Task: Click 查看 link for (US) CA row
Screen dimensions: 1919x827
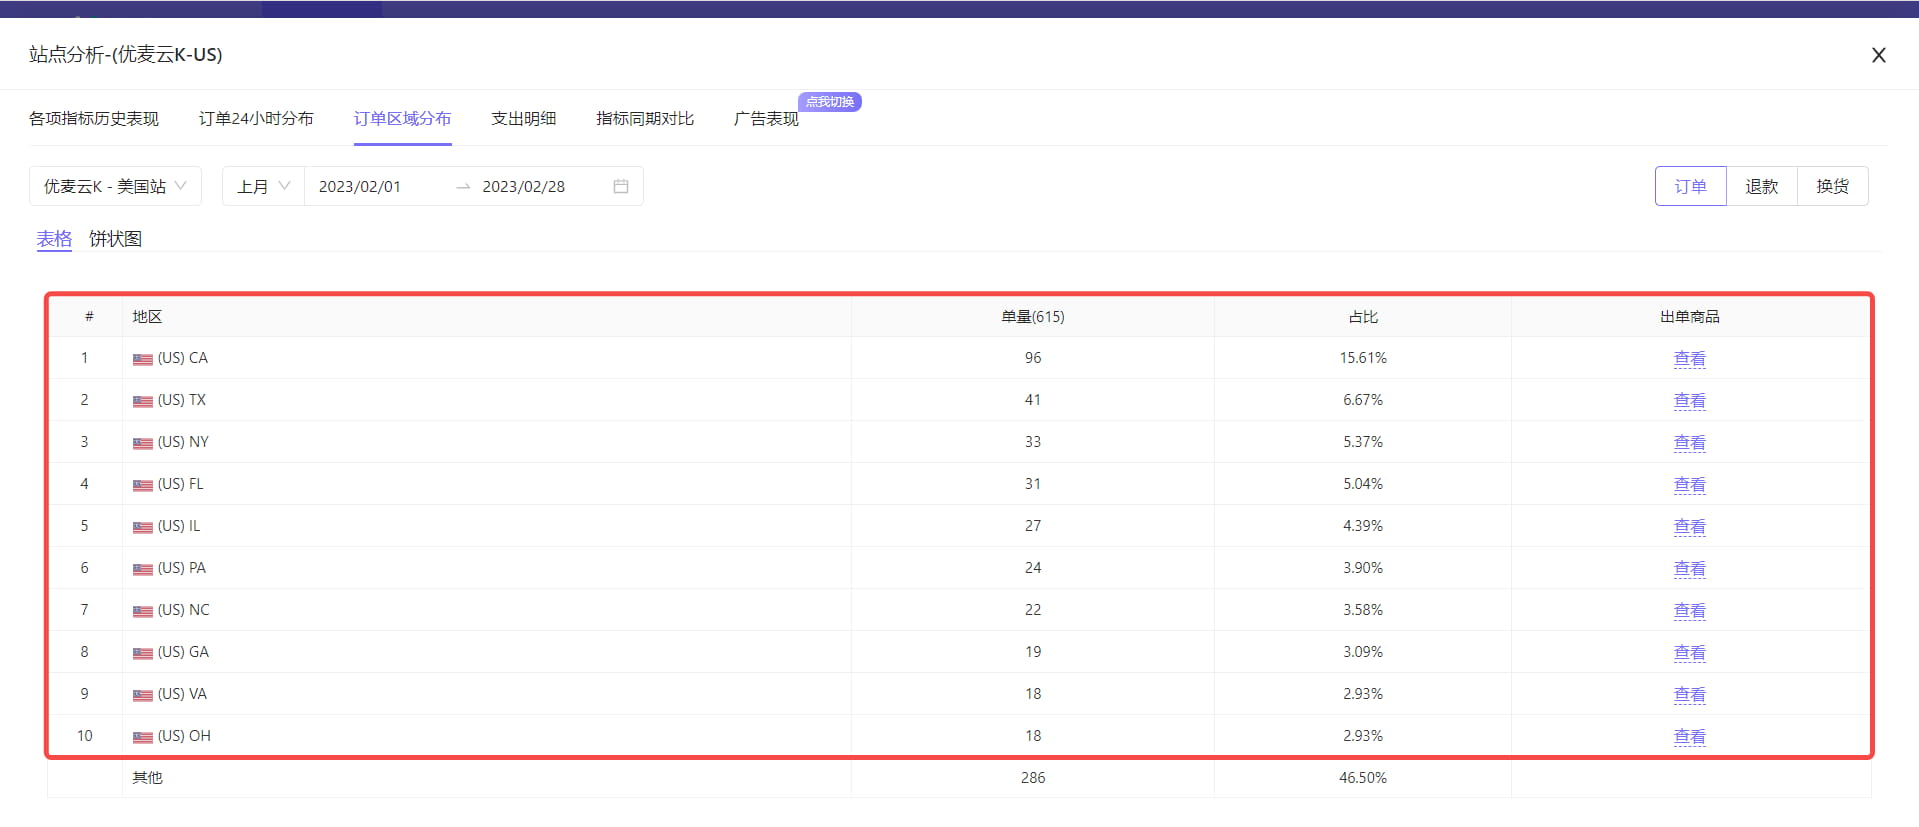Action: (x=1689, y=358)
